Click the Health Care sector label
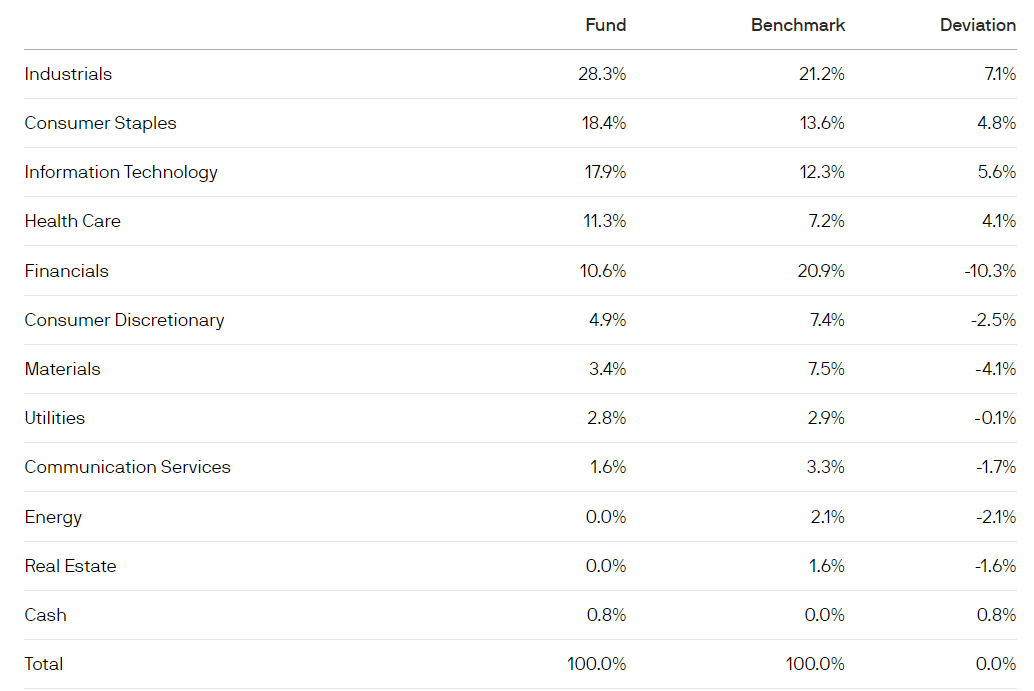Image resolution: width=1034 pixels, height=691 pixels. pyautogui.click(x=72, y=221)
